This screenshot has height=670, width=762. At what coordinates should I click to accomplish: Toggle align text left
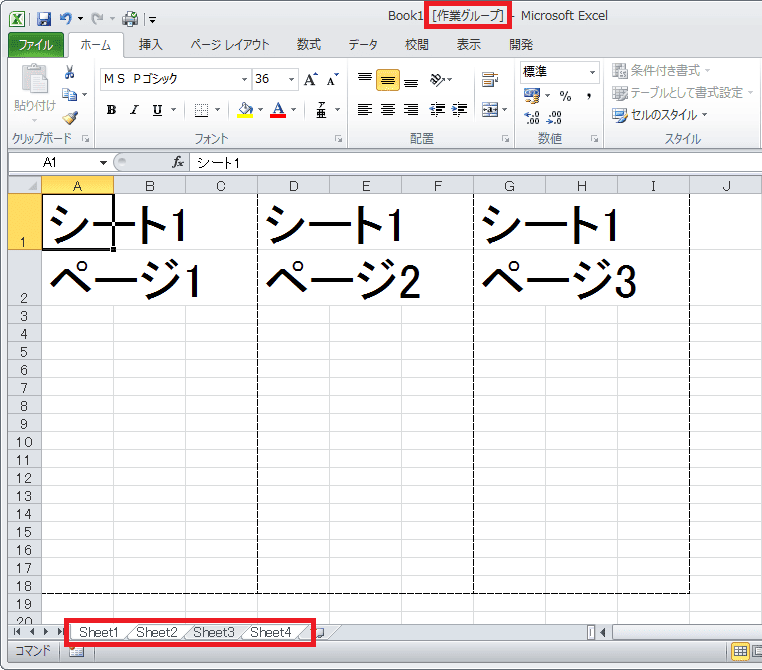click(364, 110)
